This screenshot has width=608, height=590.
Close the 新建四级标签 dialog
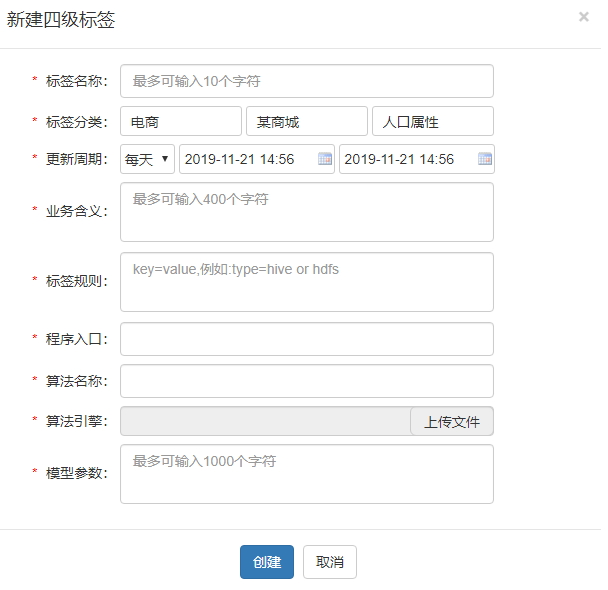[x=584, y=17]
